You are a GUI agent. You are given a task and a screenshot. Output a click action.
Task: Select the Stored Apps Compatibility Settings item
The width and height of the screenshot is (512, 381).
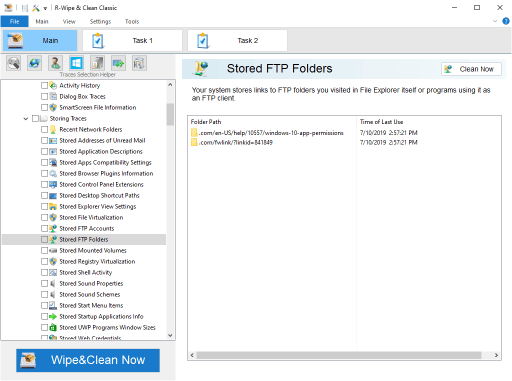(105, 162)
